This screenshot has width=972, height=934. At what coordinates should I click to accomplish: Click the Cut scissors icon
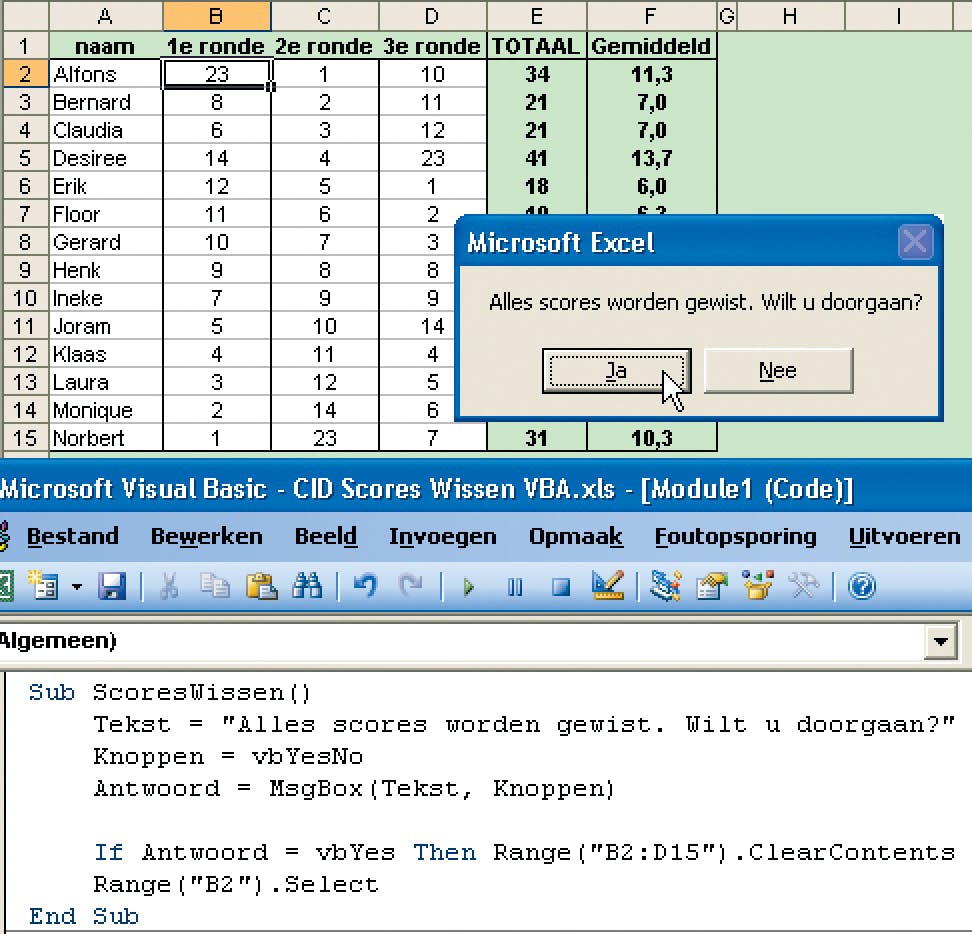tap(169, 586)
